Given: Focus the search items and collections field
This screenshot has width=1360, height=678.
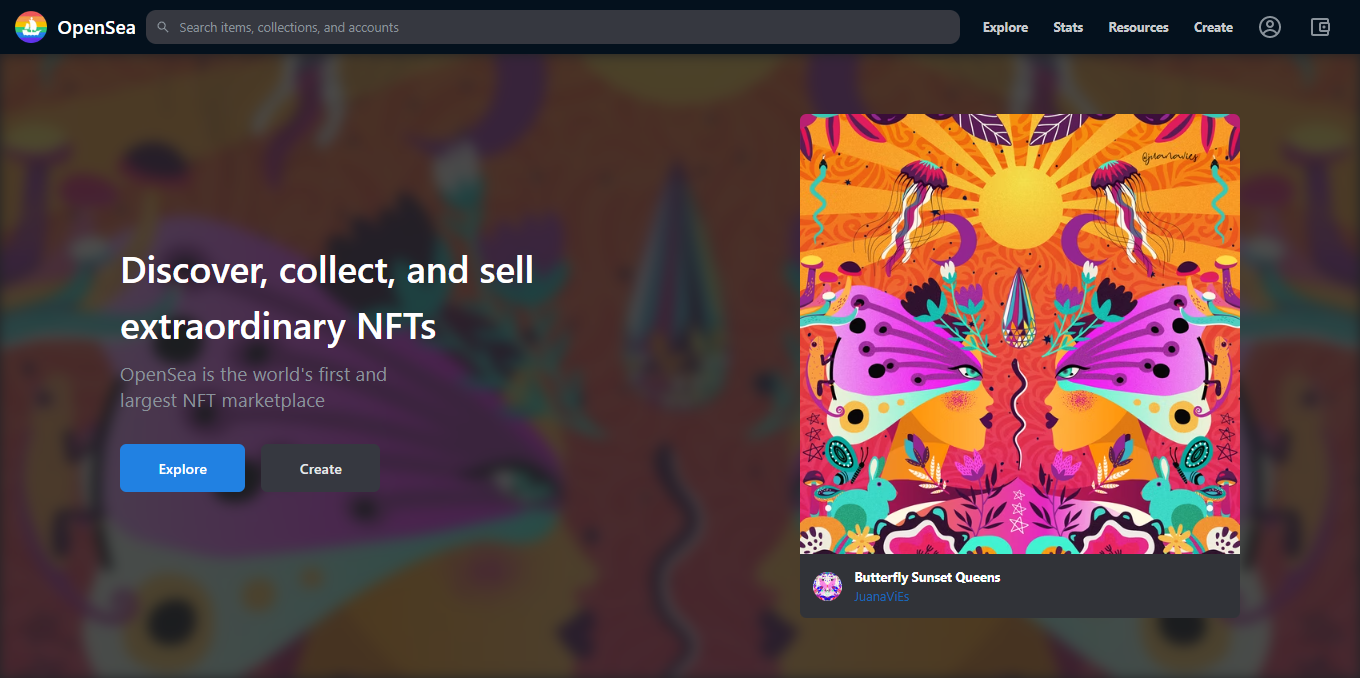Looking at the screenshot, I should click(x=553, y=27).
